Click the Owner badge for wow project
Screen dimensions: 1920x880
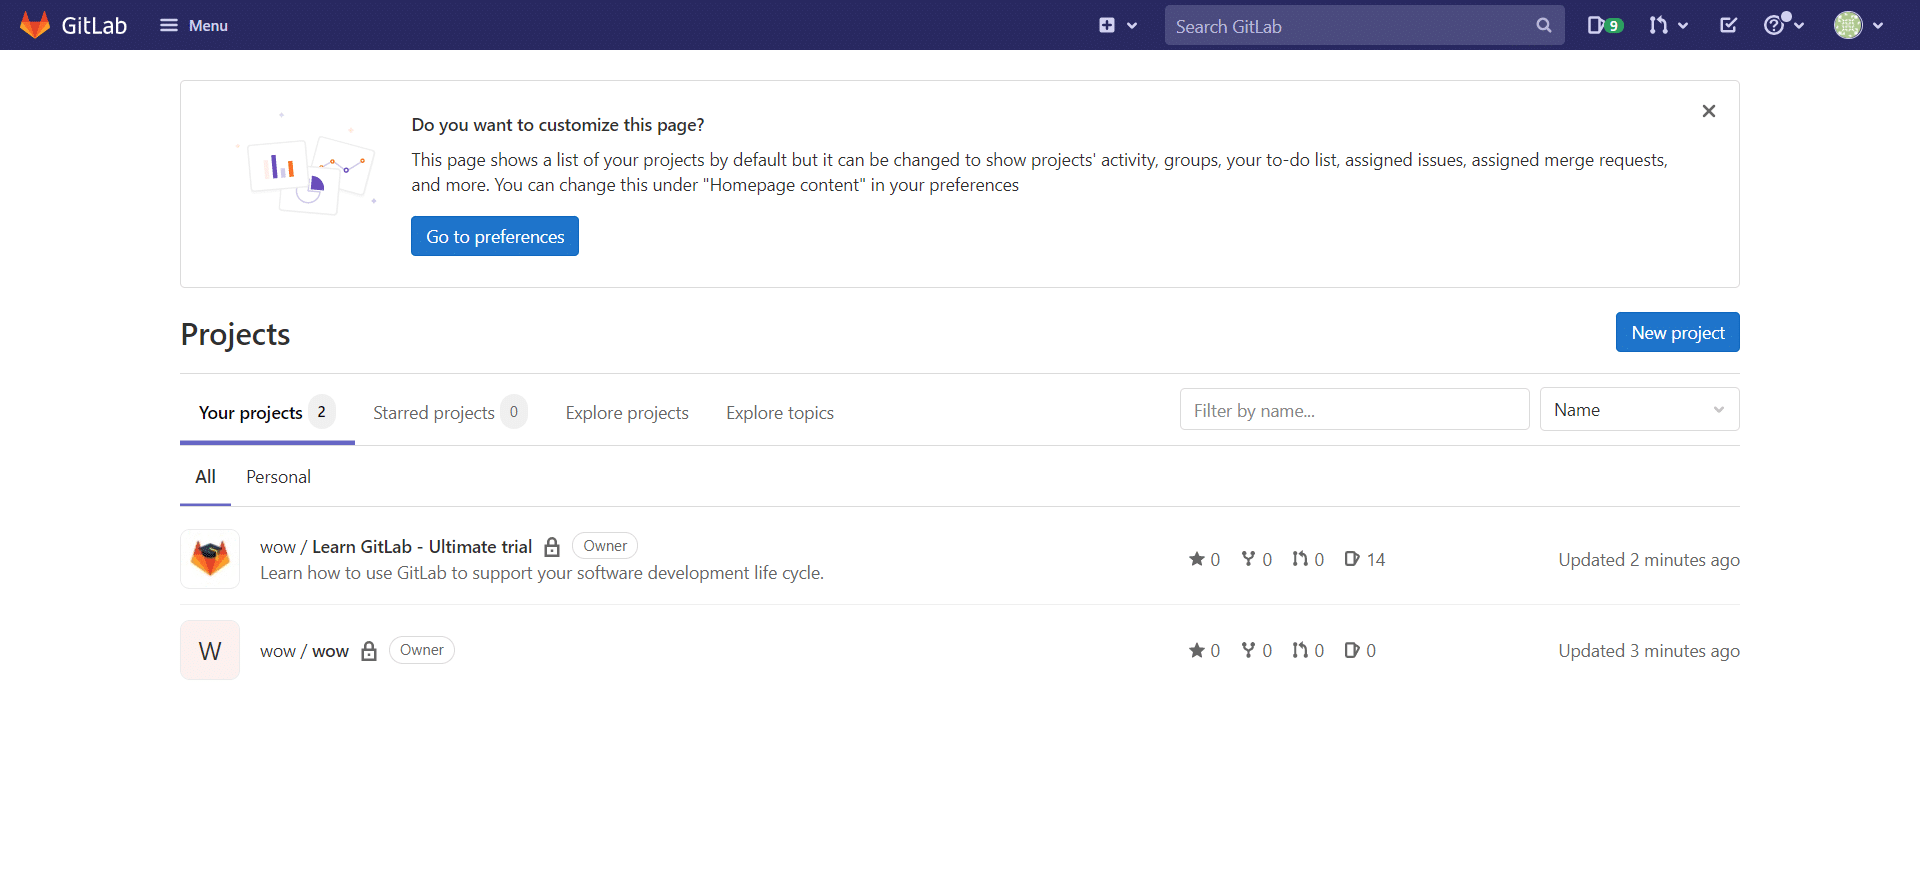pyautogui.click(x=422, y=650)
